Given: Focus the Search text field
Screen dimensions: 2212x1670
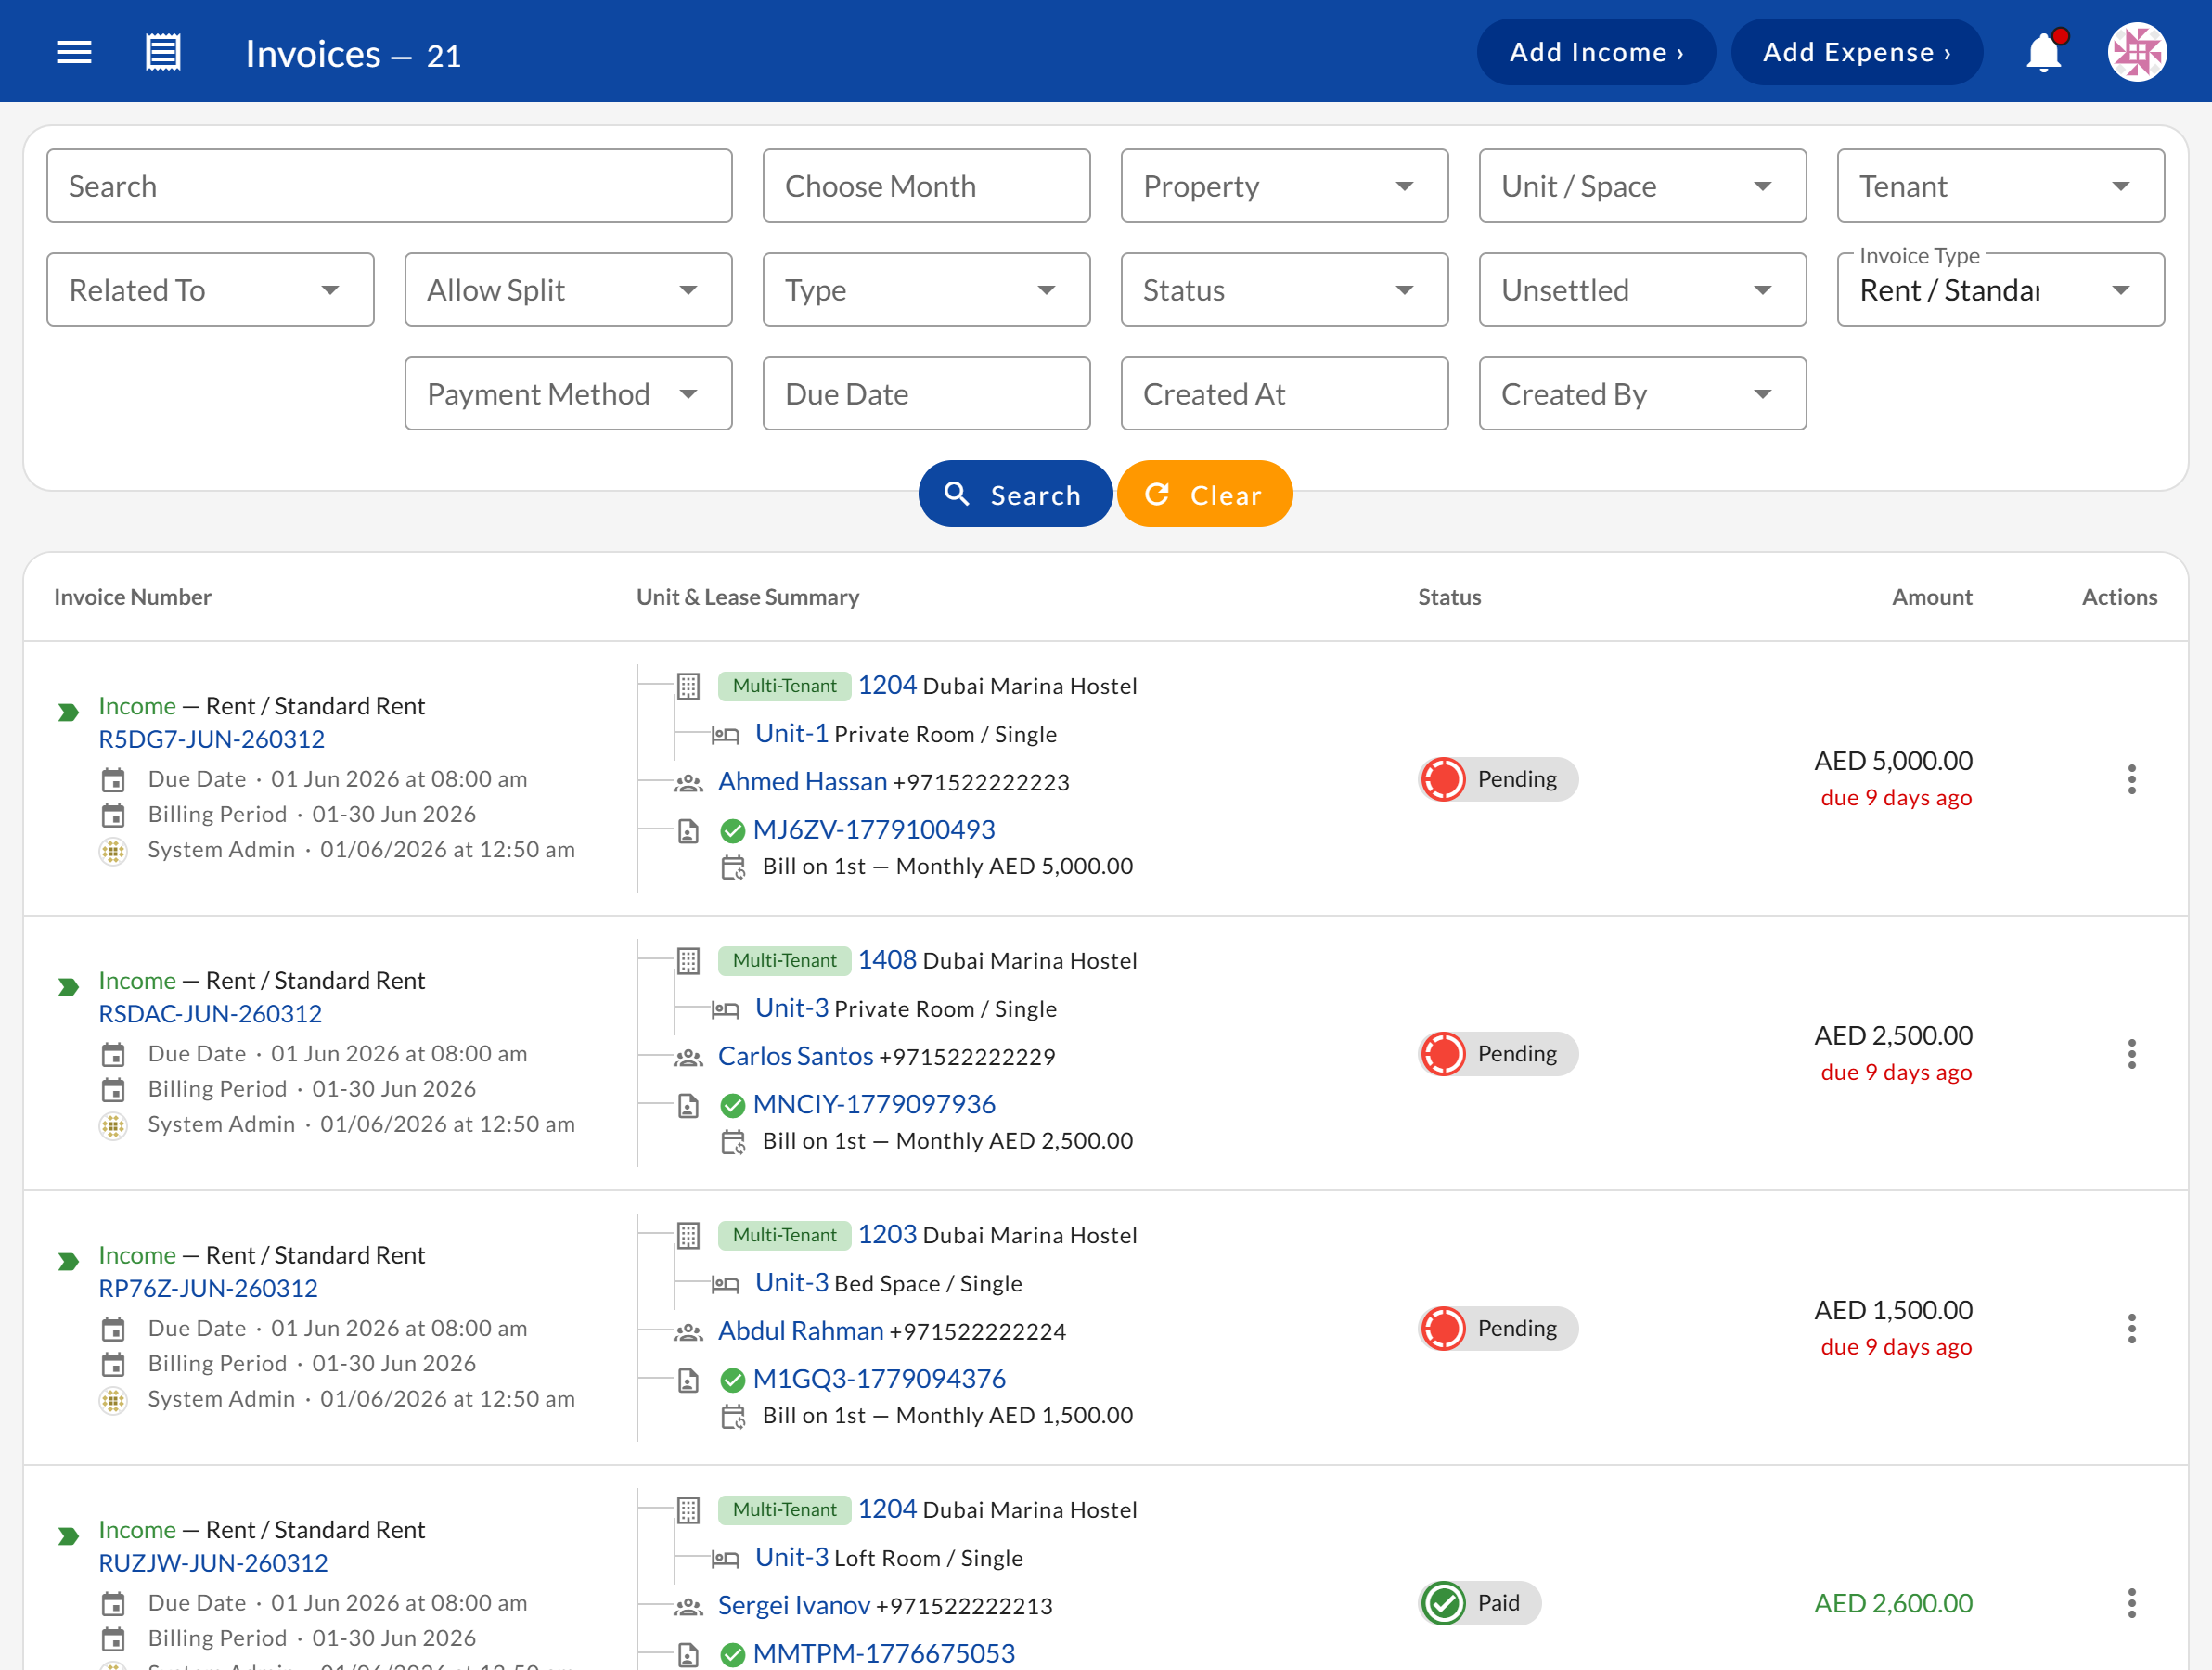Looking at the screenshot, I should [389, 186].
